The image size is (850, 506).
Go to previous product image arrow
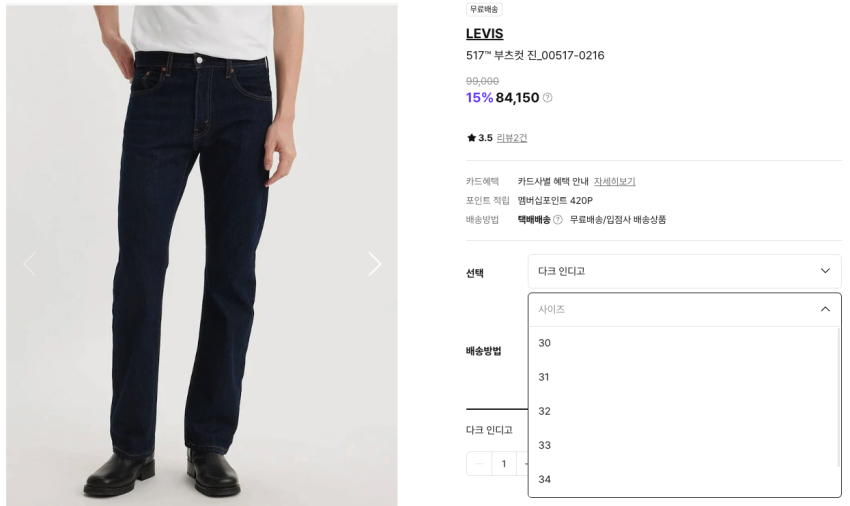tap(29, 264)
